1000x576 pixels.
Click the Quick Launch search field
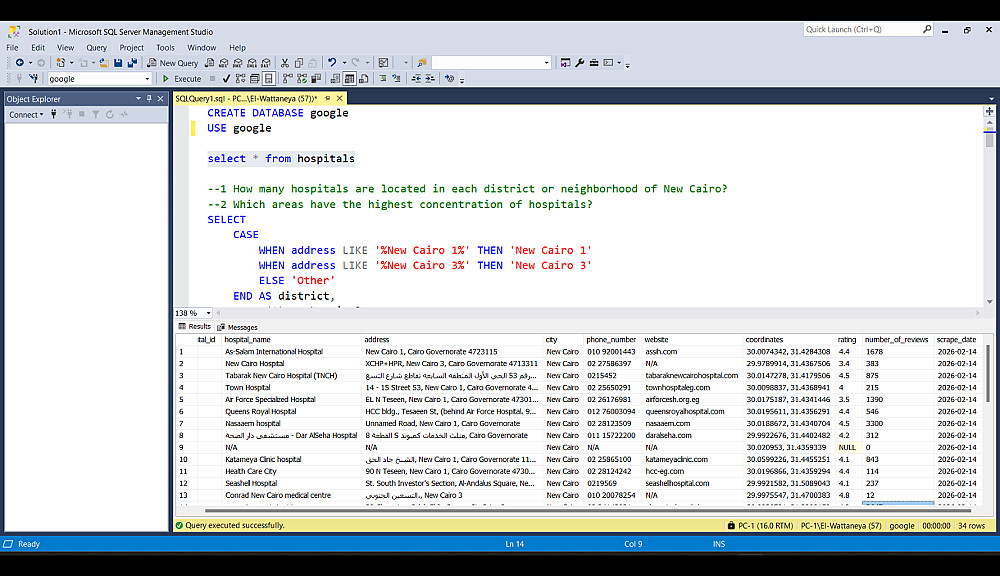[x=862, y=30]
